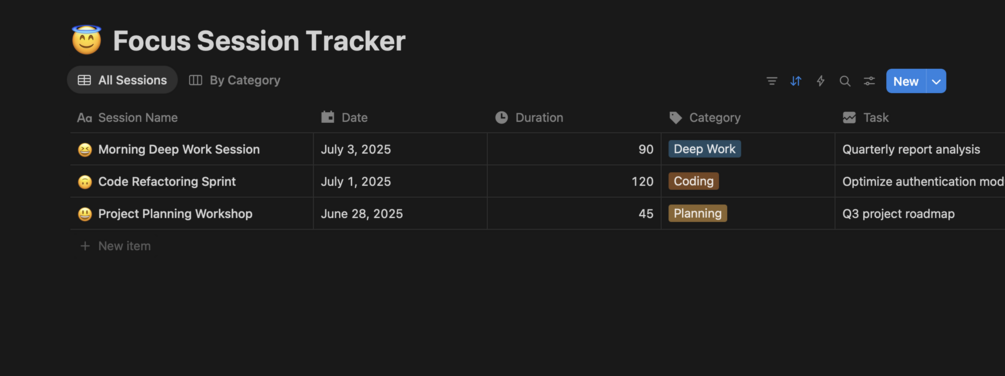Screen dimensions: 1005x376
Task: Click the halo emoji page icon
Action: click(x=87, y=40)
